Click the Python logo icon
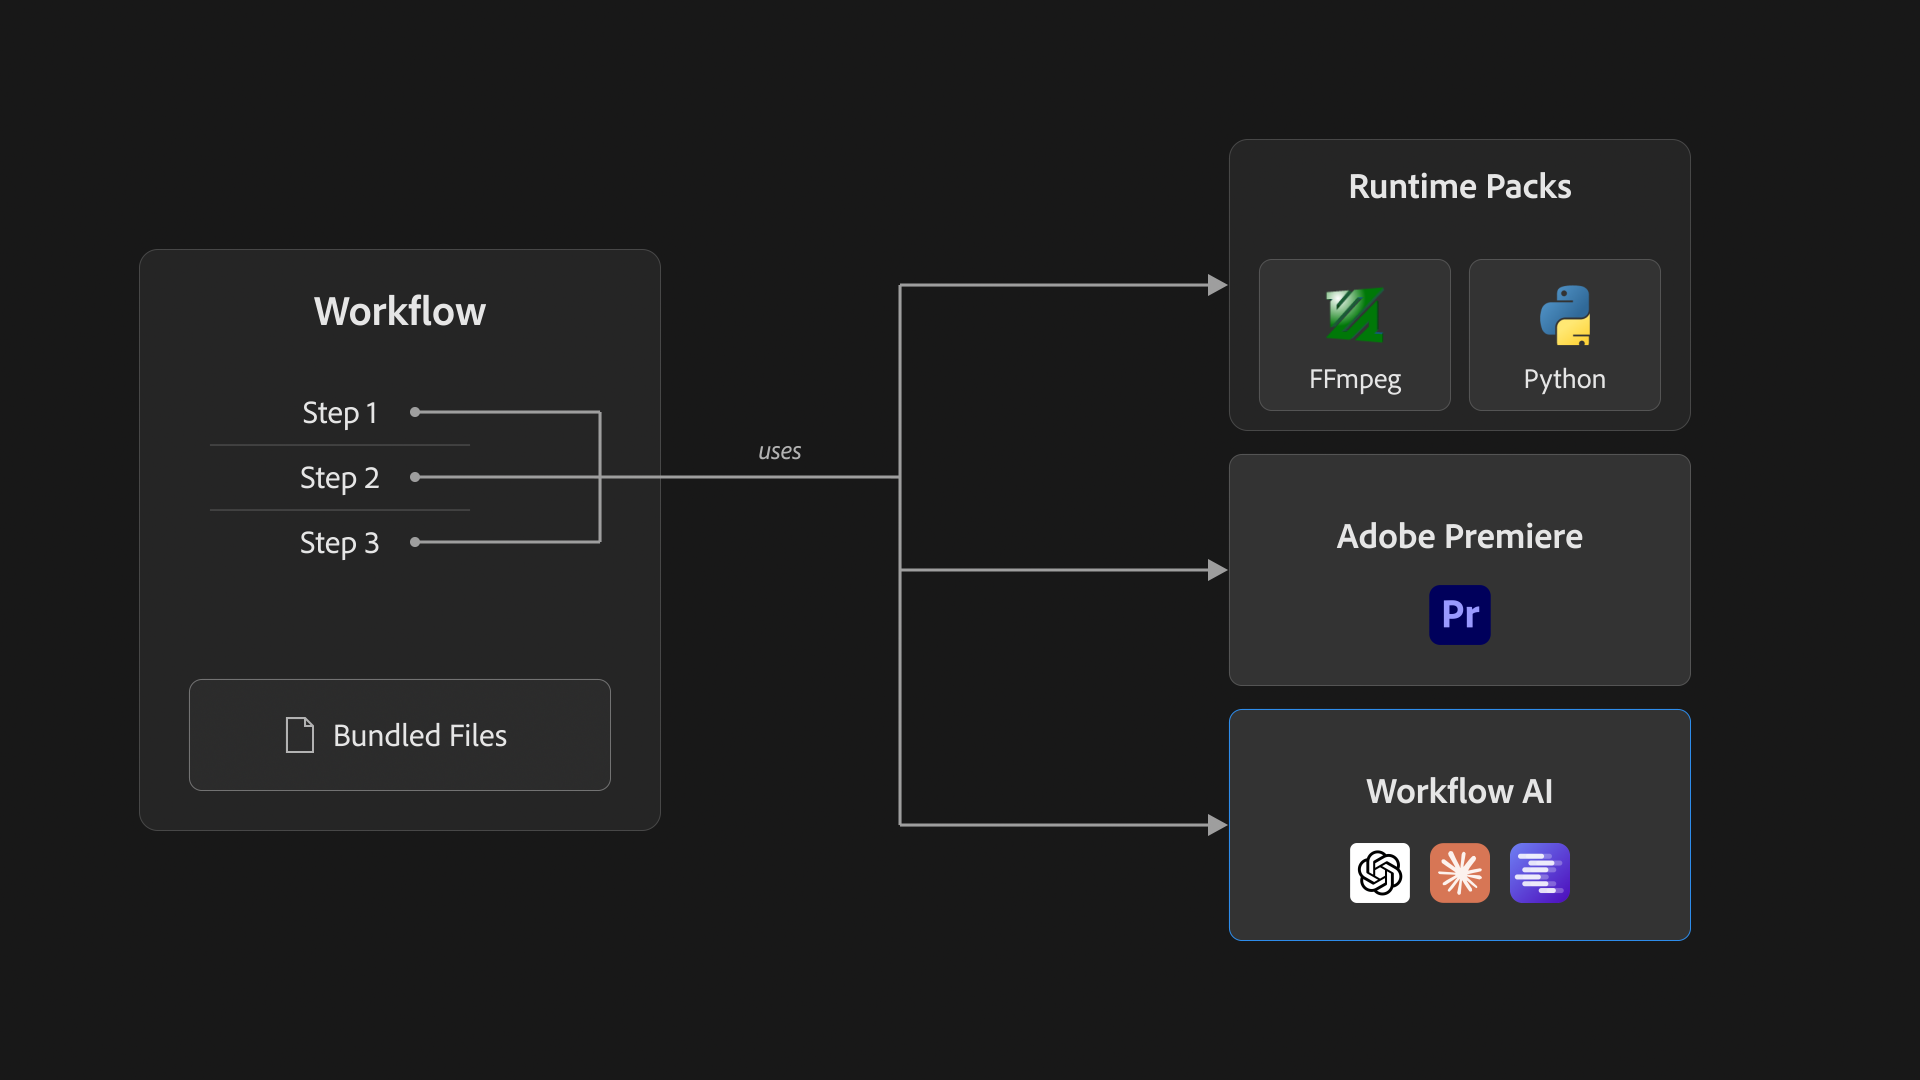 tap(1565, 315)
